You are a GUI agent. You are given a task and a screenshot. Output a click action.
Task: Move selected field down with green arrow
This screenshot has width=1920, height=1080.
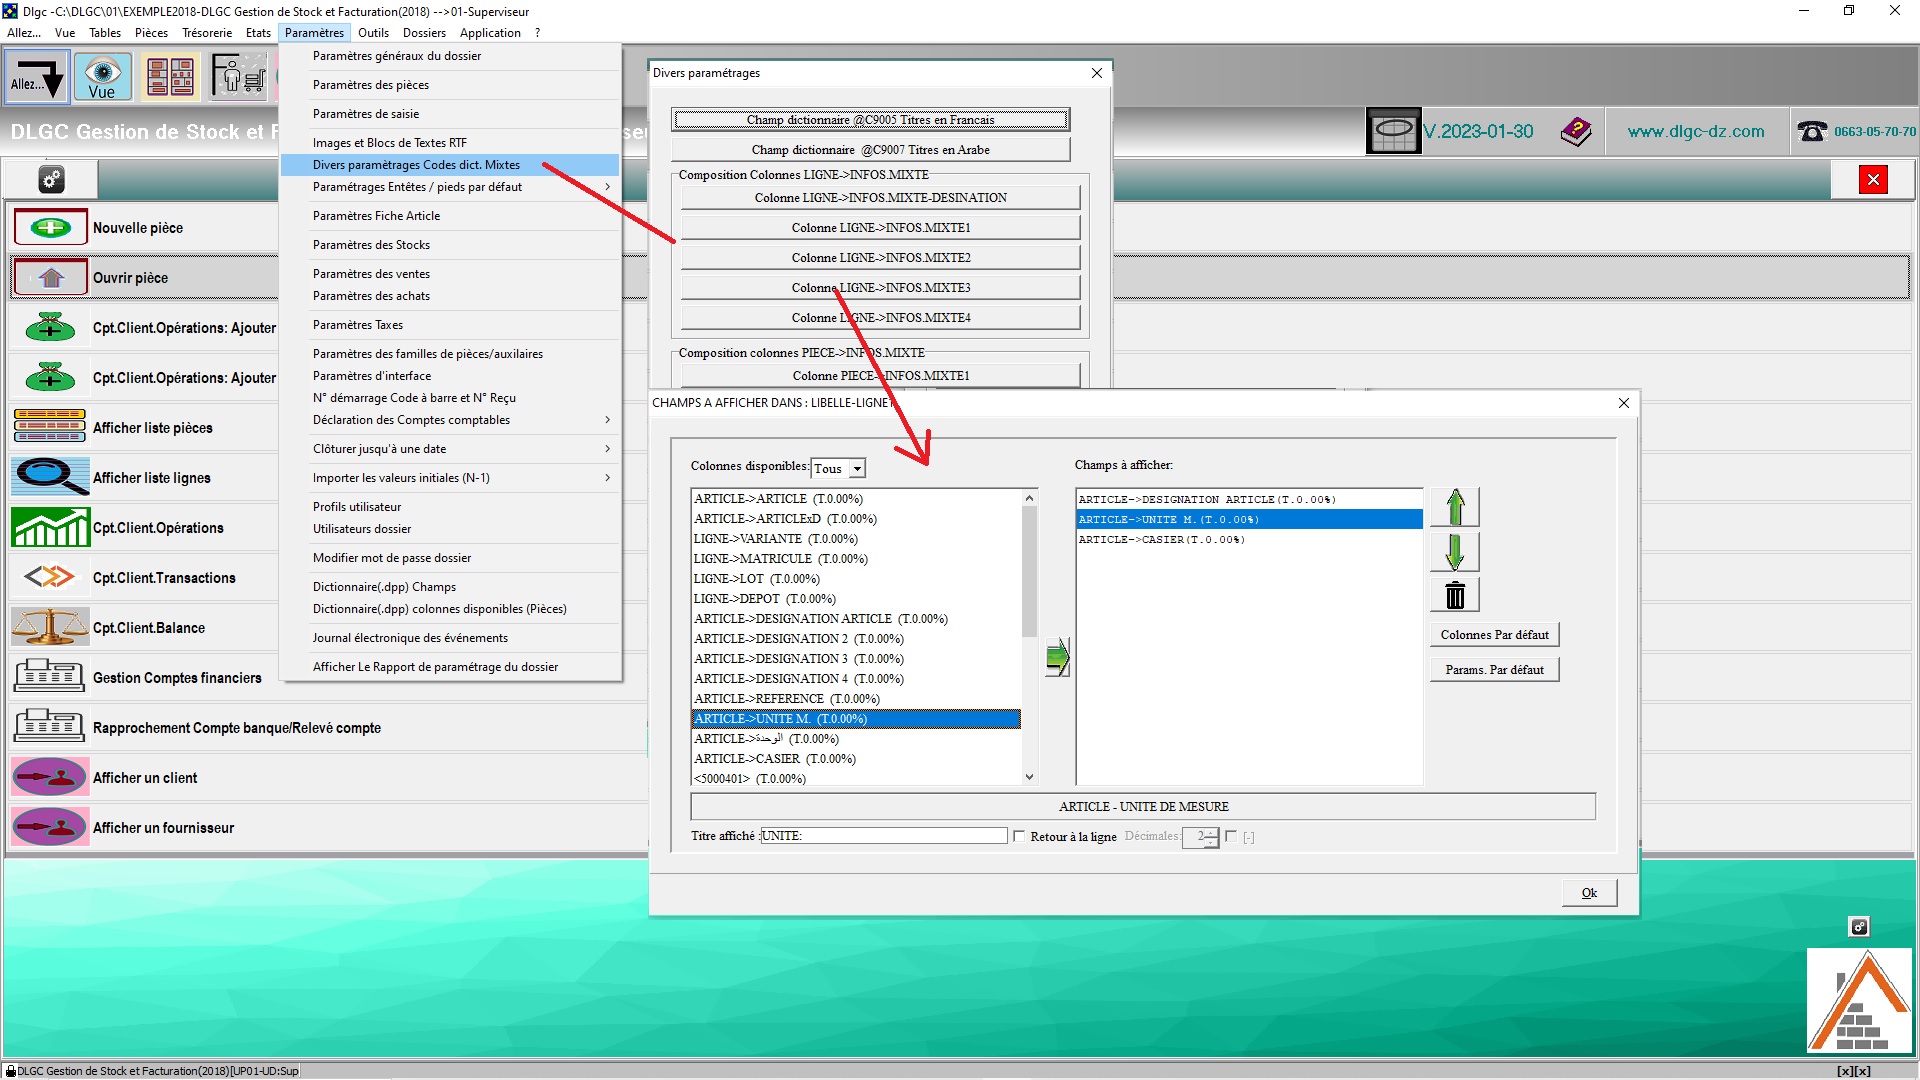coord(1455,551)
